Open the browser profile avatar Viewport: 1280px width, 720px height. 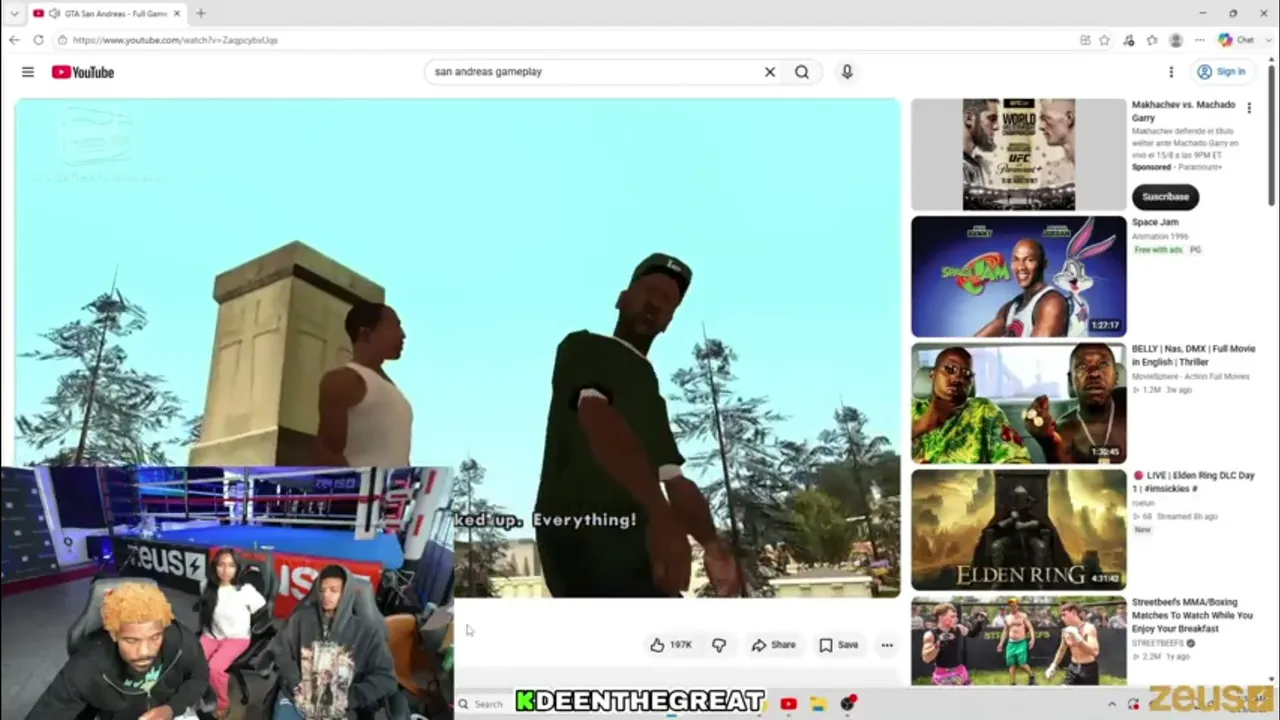pos(1176,40)
